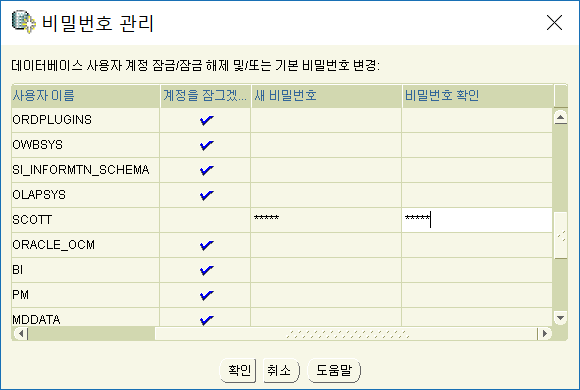Click the vertical scrollbar down arrow
580x390 pixels.
point(560,318)
